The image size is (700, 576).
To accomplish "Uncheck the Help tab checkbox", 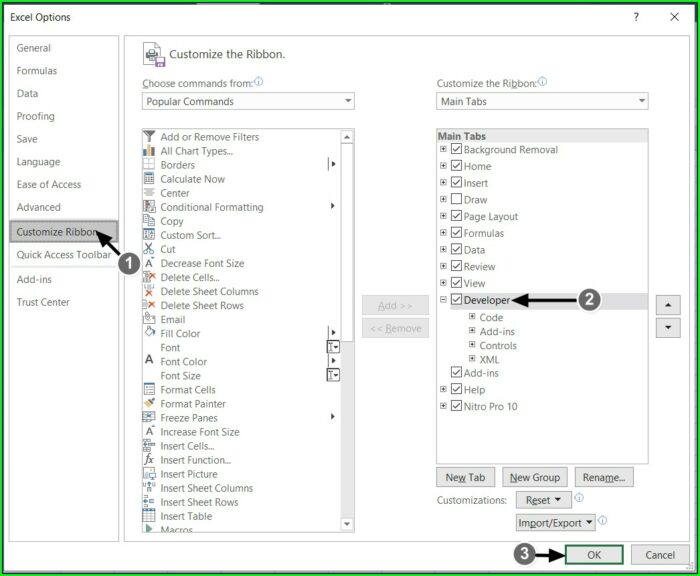I will [x=456, y=389].
